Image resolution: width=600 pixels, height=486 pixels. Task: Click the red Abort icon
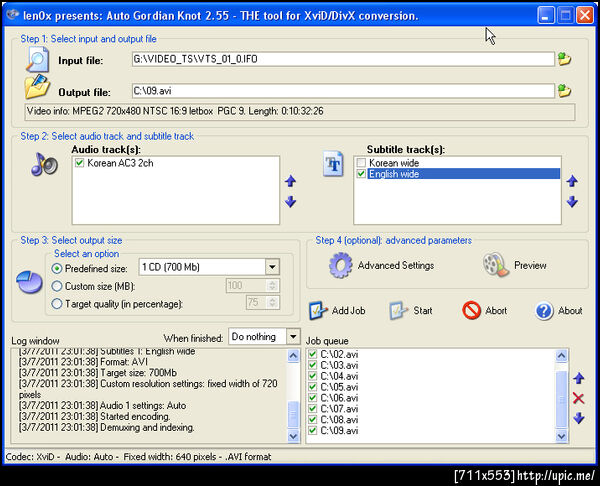(471, 310)
